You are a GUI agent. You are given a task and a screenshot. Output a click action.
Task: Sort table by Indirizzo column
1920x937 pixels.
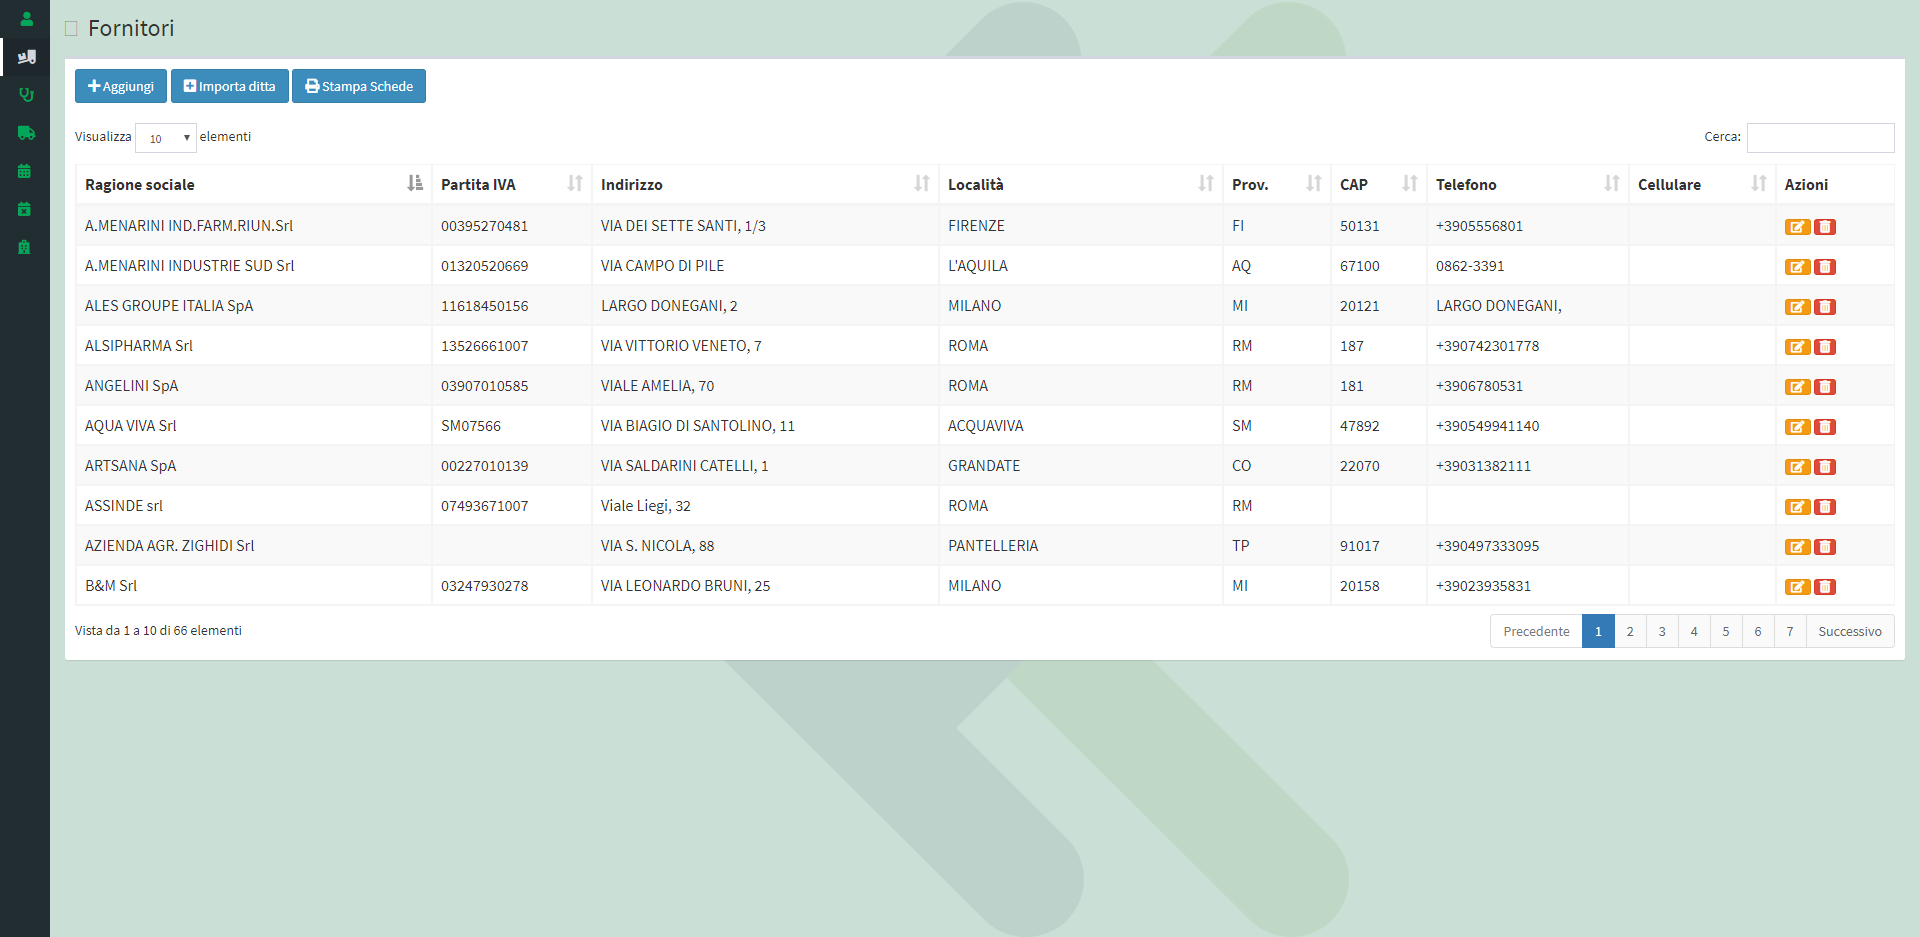[765, 185]
